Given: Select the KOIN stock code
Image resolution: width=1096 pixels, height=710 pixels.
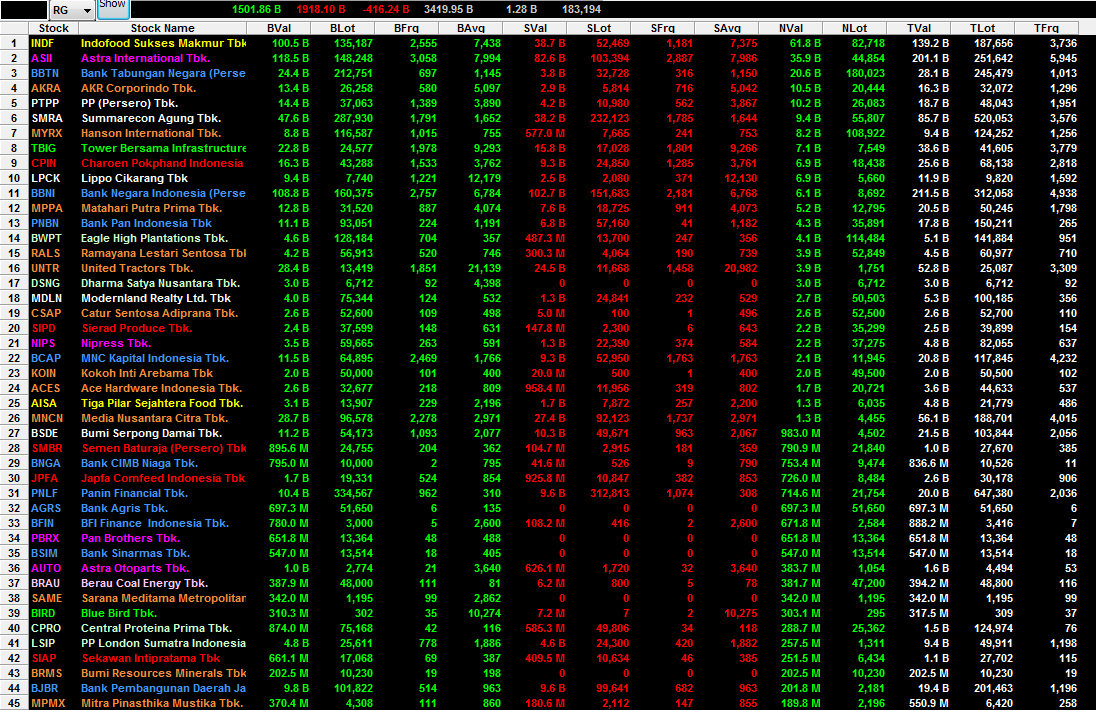Looking at the screenshot, I should tap(44, 374).
